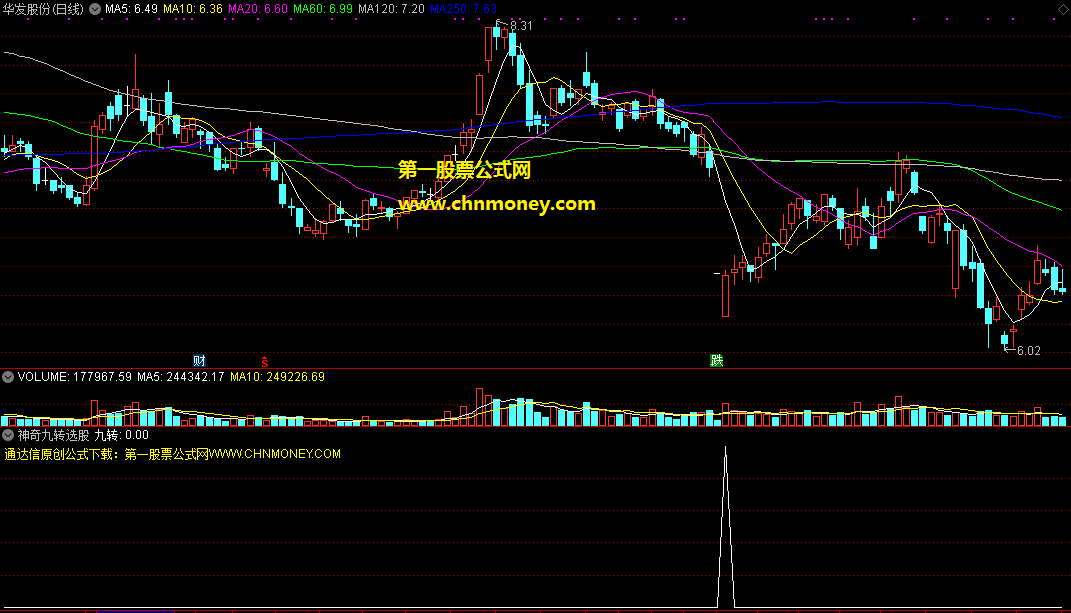
Task: Click the 神奇九转选股 indicator name
Action: (53, 435)
